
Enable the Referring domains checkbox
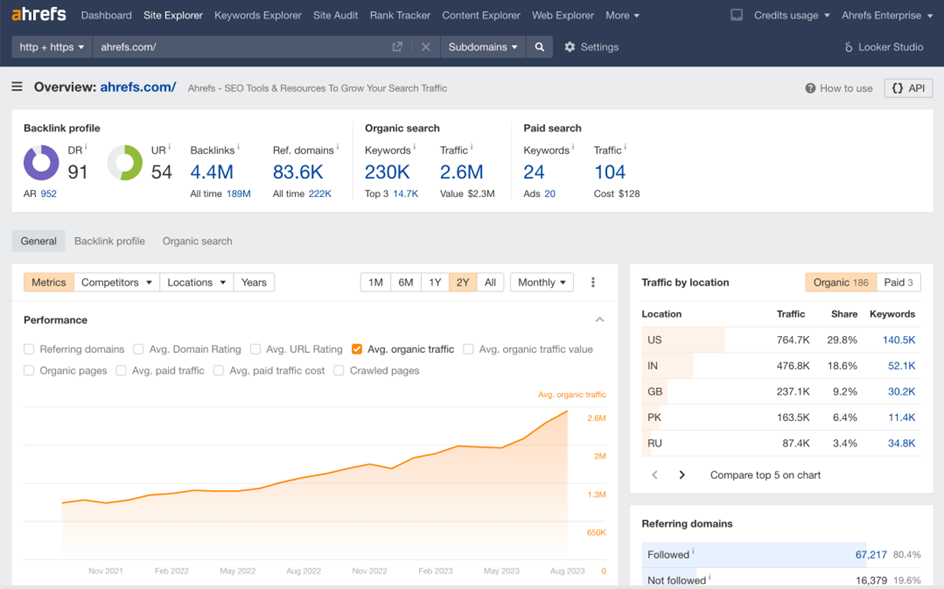coord(29,349)
